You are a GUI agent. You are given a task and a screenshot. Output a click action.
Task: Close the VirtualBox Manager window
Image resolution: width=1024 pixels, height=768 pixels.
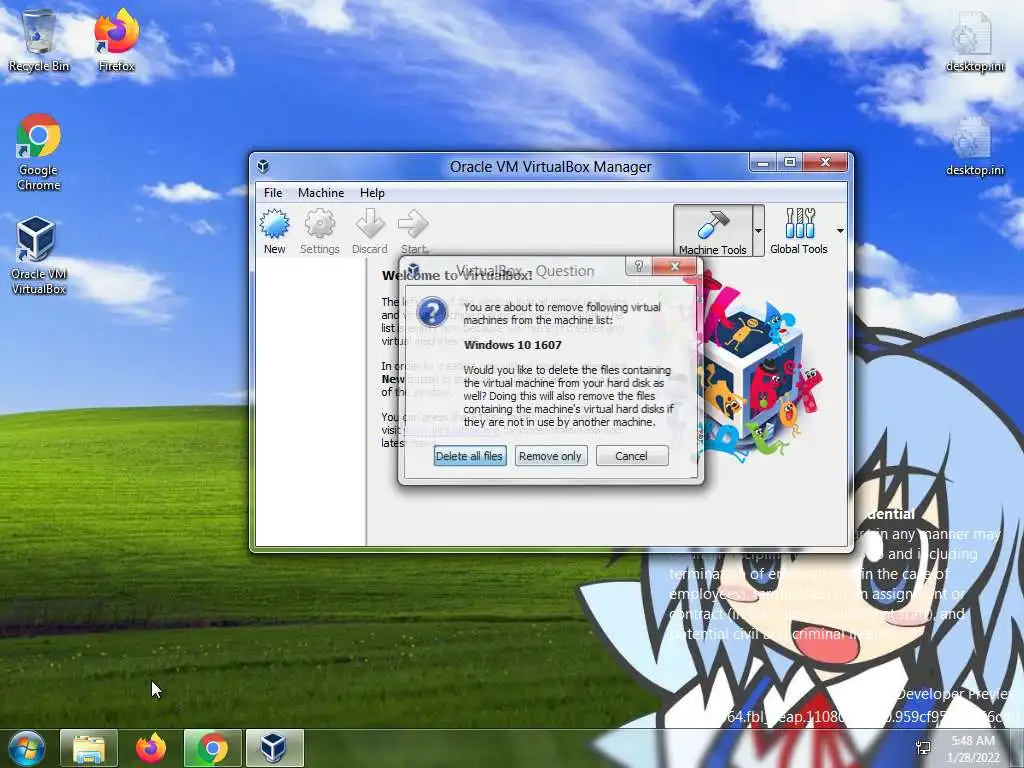(825, 163)
